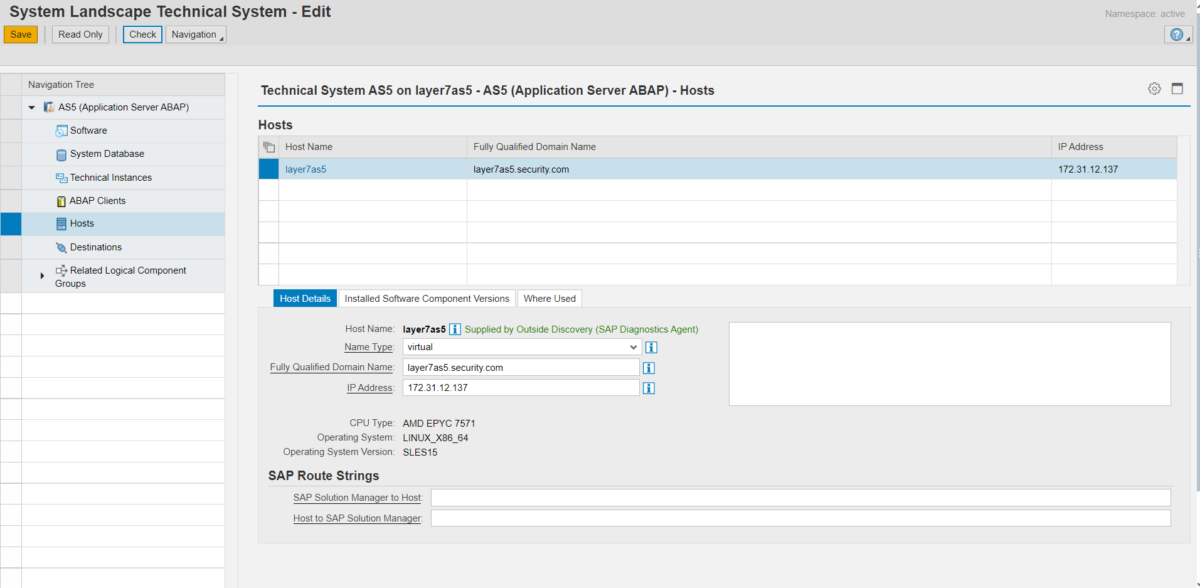This screenshot has width=1200, height=588.
Task: Open the Where Used tab
Action: click(x=549, y=298)
